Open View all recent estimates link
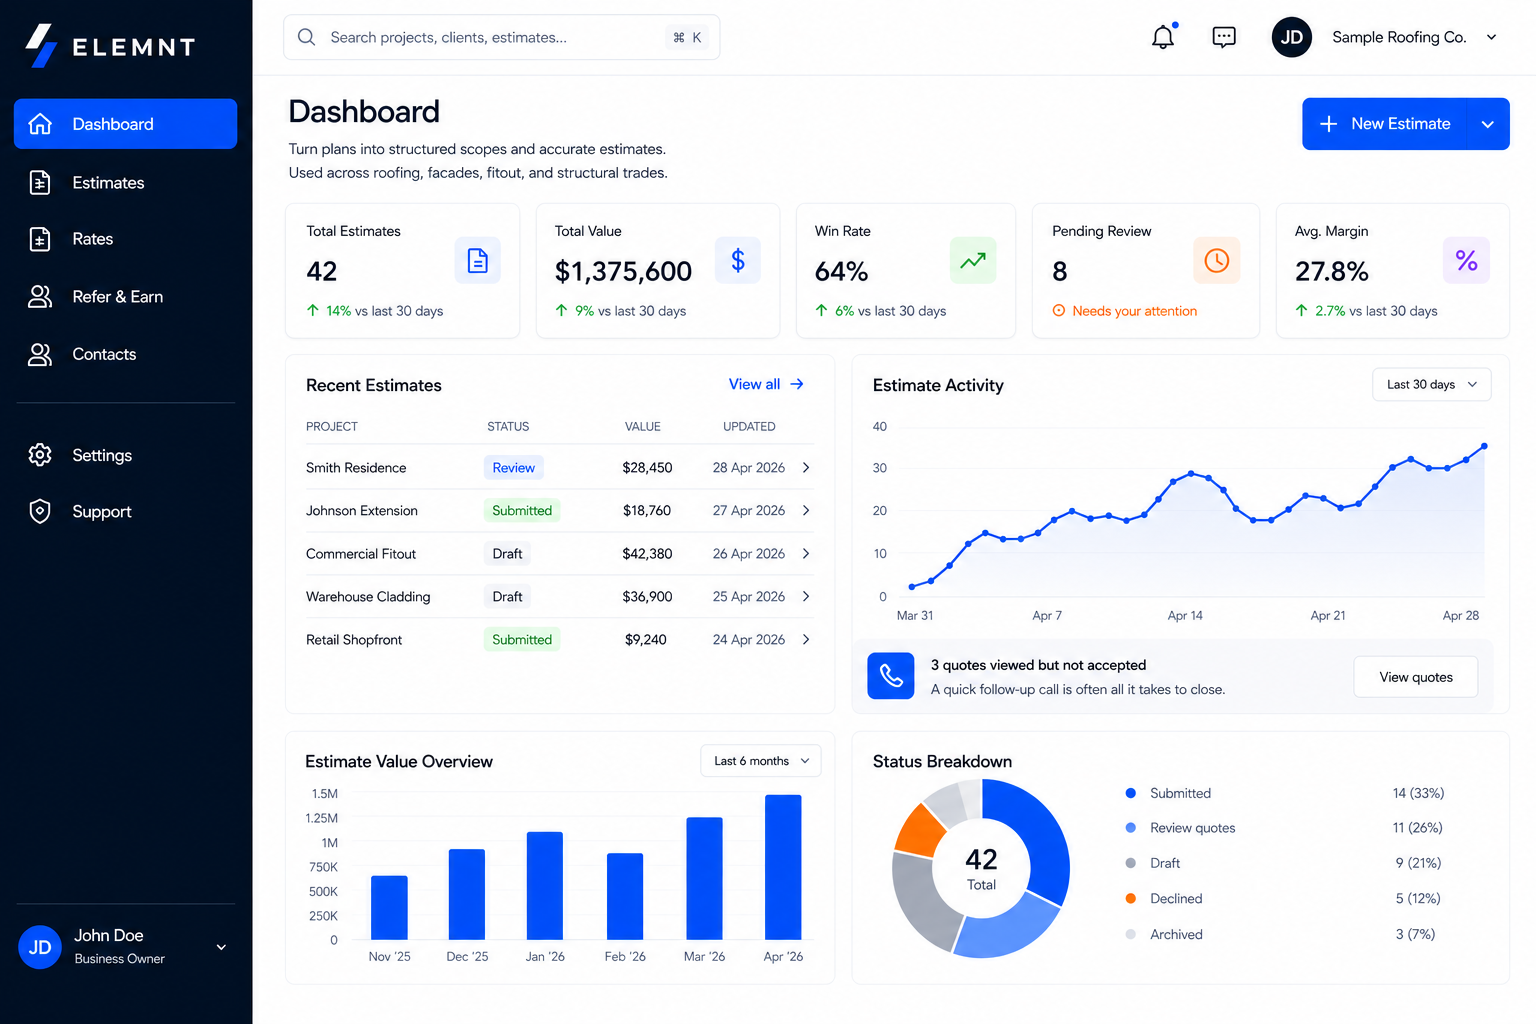 point(766,384)
